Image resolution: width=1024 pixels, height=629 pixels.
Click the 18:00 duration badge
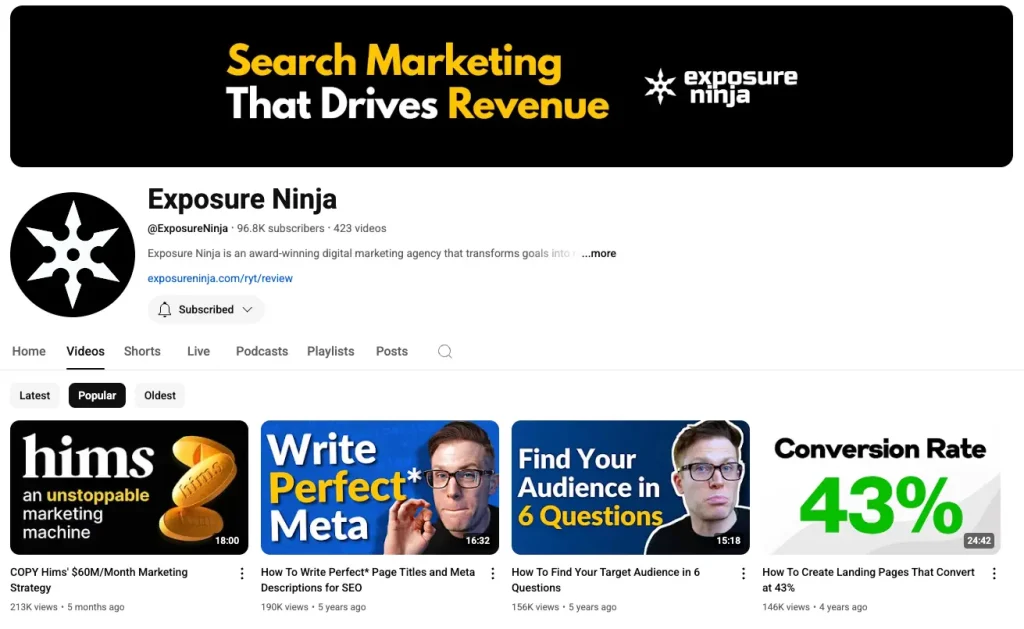pyautogui.click(x=227, y=541)
